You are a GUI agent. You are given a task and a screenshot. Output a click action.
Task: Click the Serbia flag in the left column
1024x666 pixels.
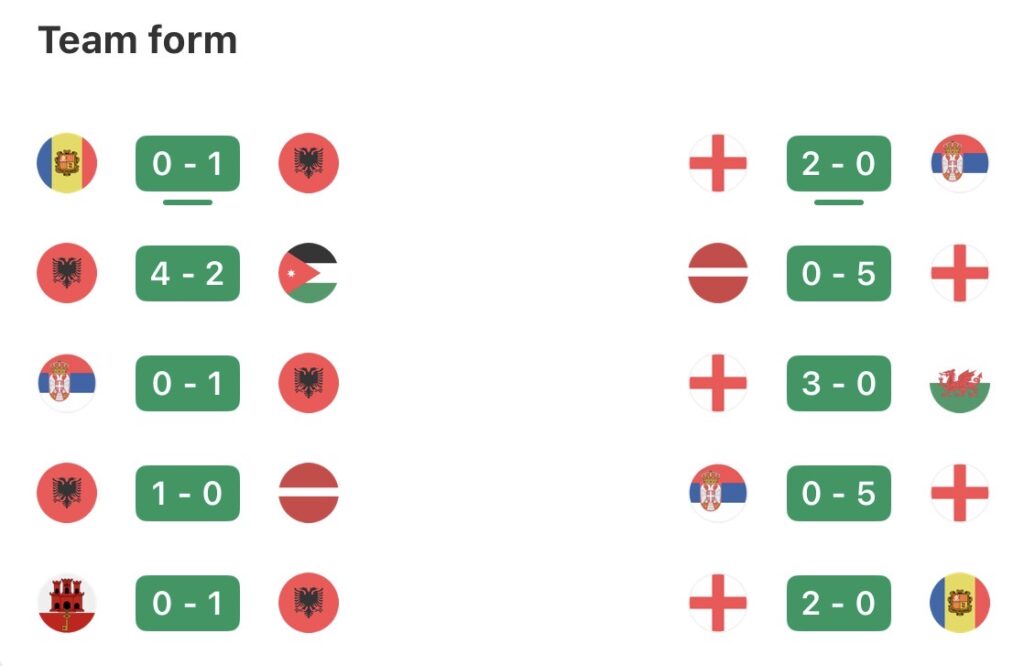(66, 383)
